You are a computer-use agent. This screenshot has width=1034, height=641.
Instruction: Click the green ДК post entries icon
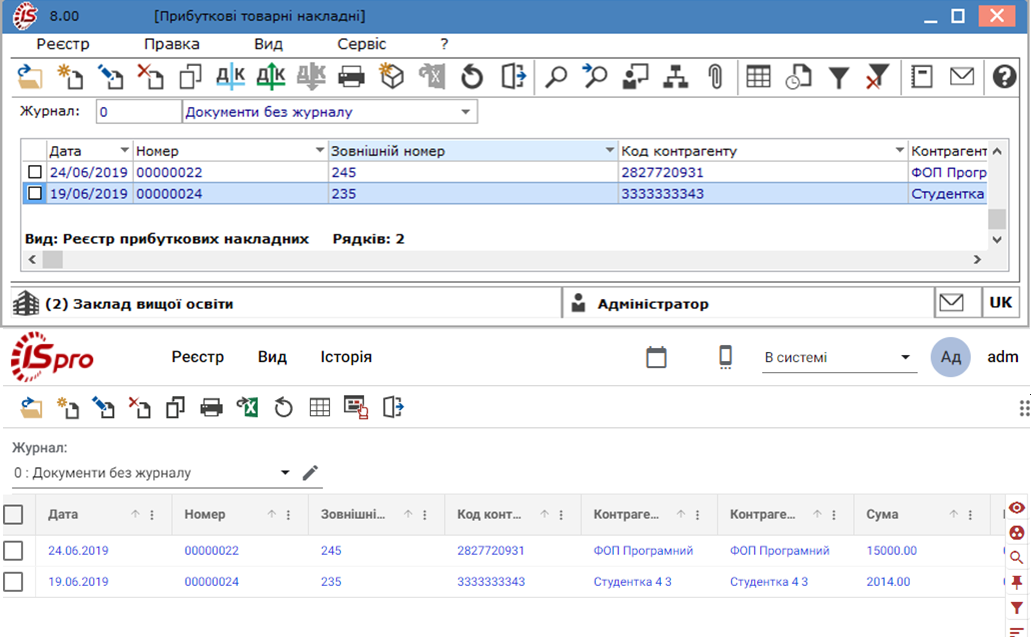[x=271, y=77]
